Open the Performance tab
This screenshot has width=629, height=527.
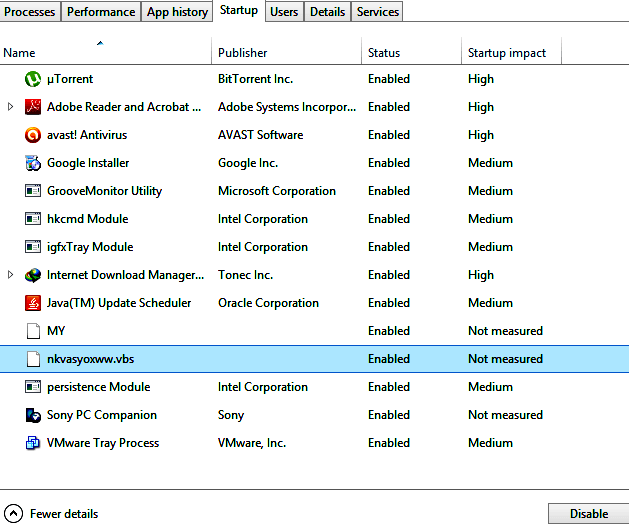coord(101,12)
